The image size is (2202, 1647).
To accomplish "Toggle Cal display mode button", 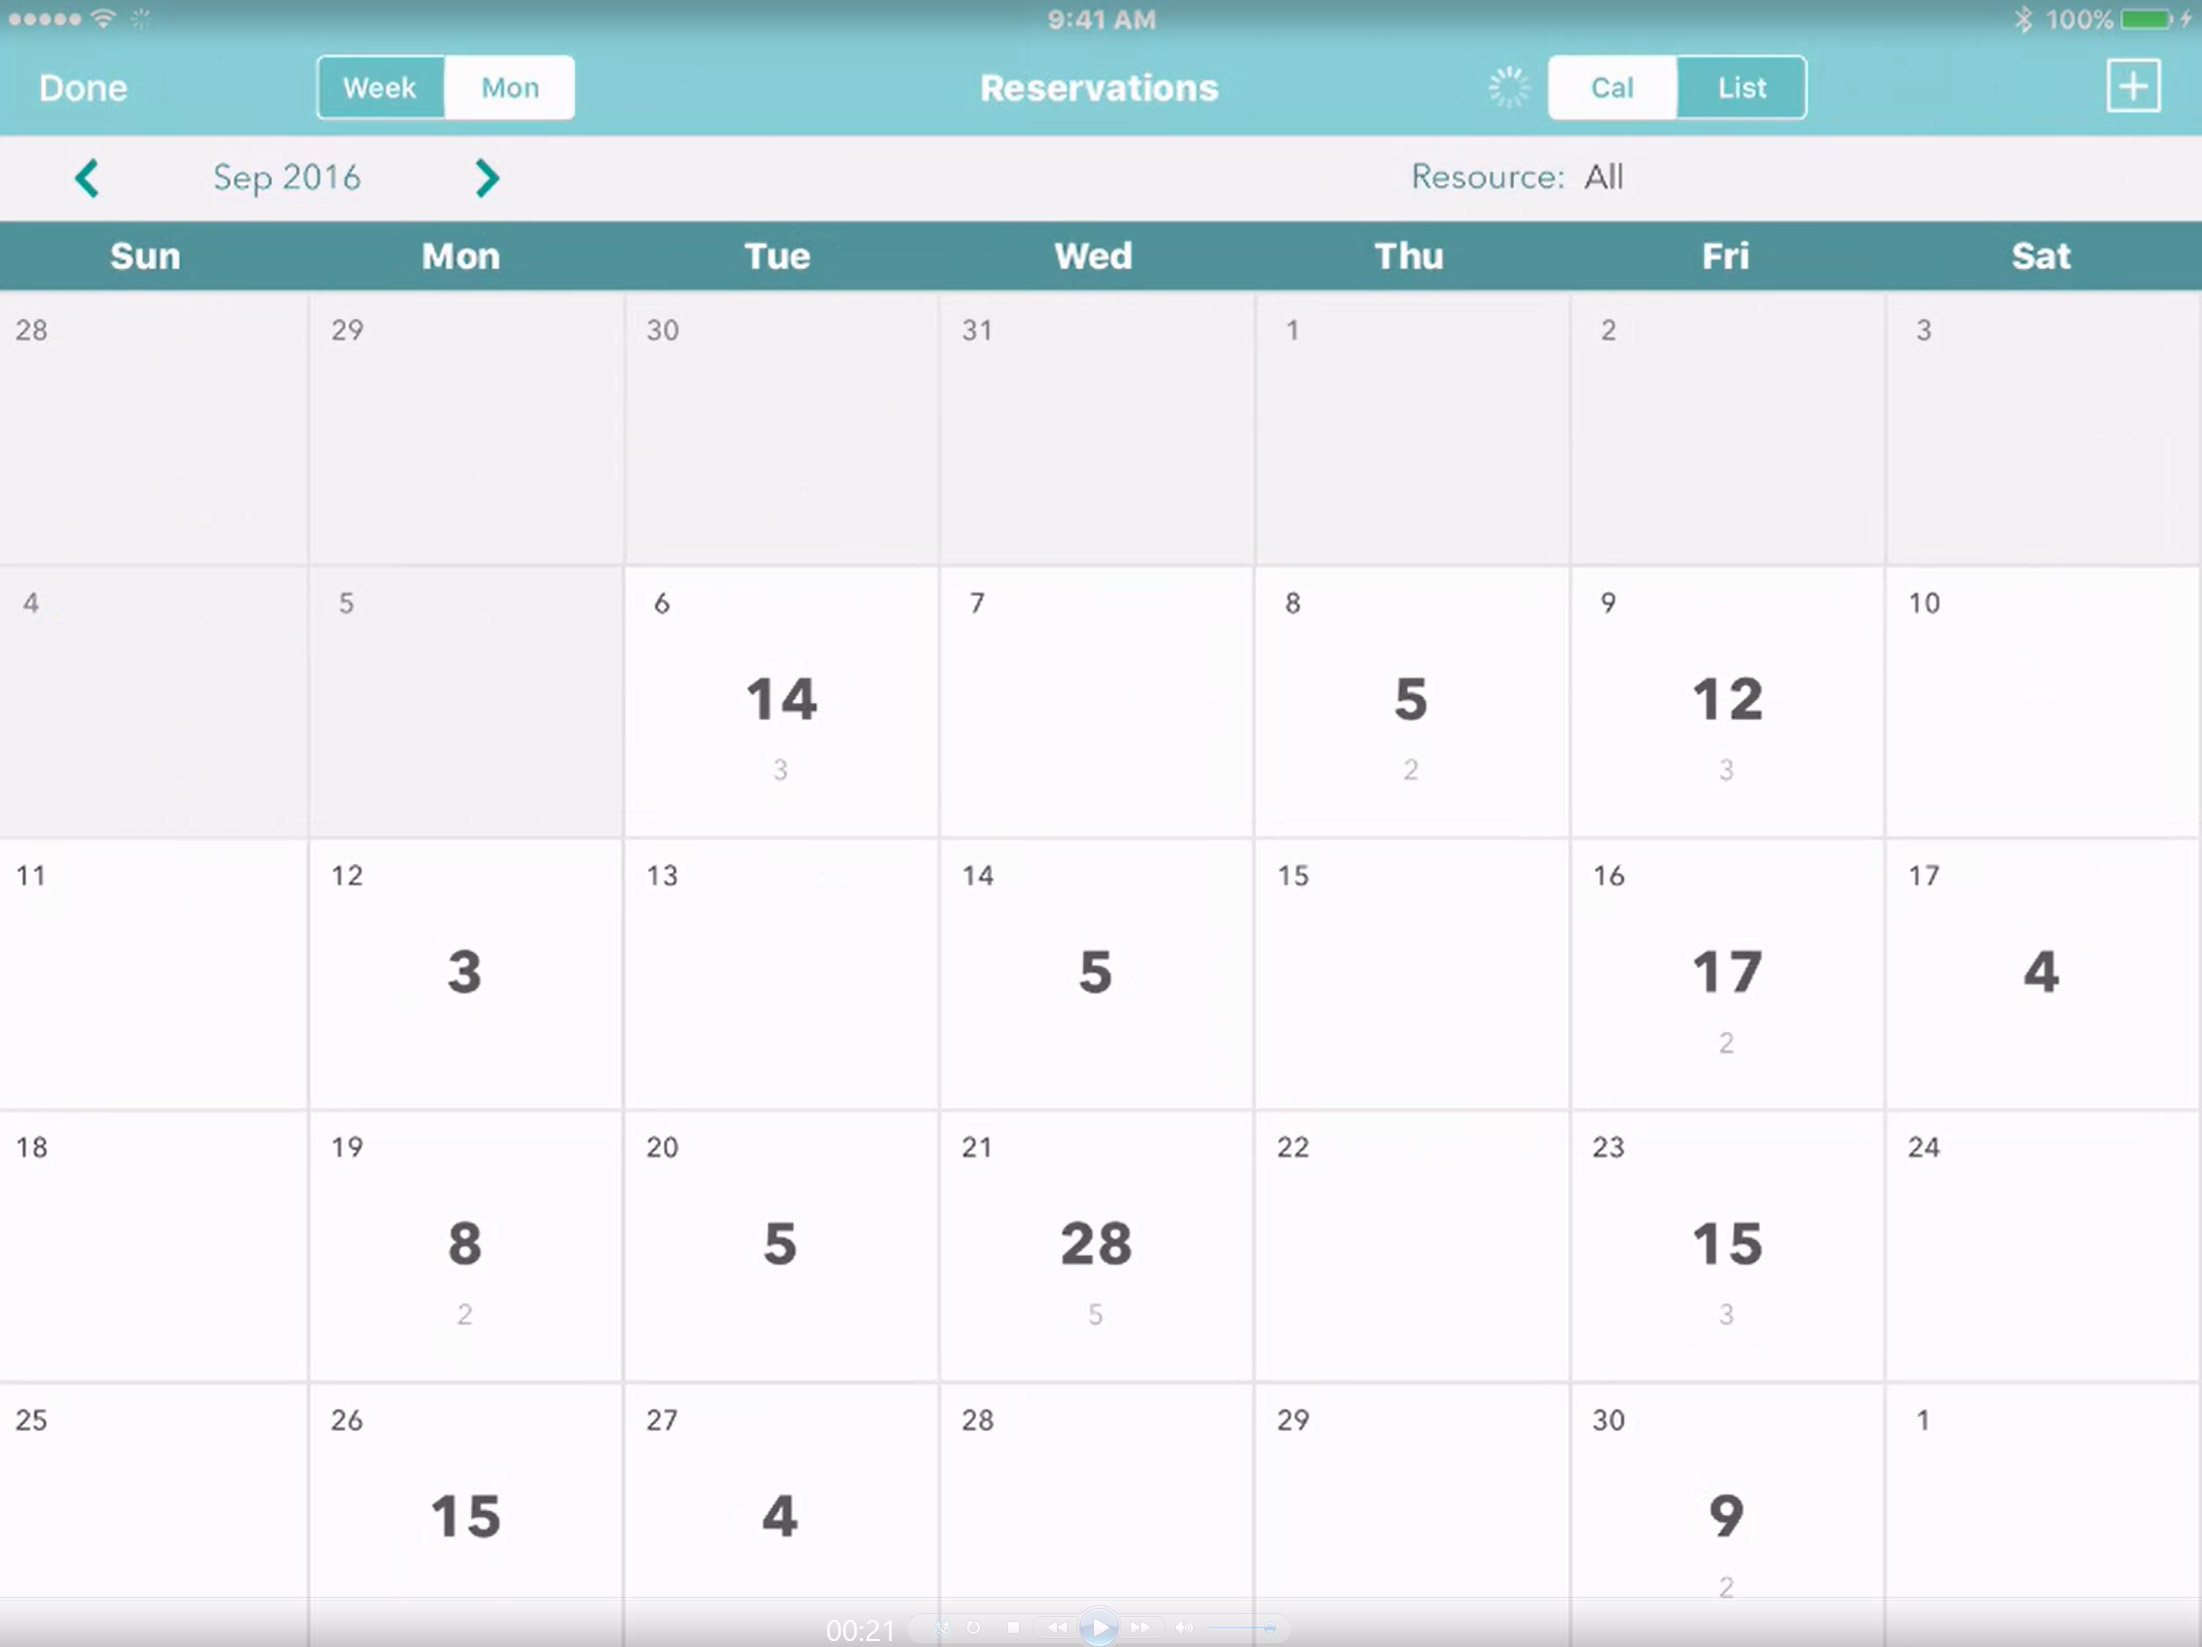I will click(x=1609, y=88).
